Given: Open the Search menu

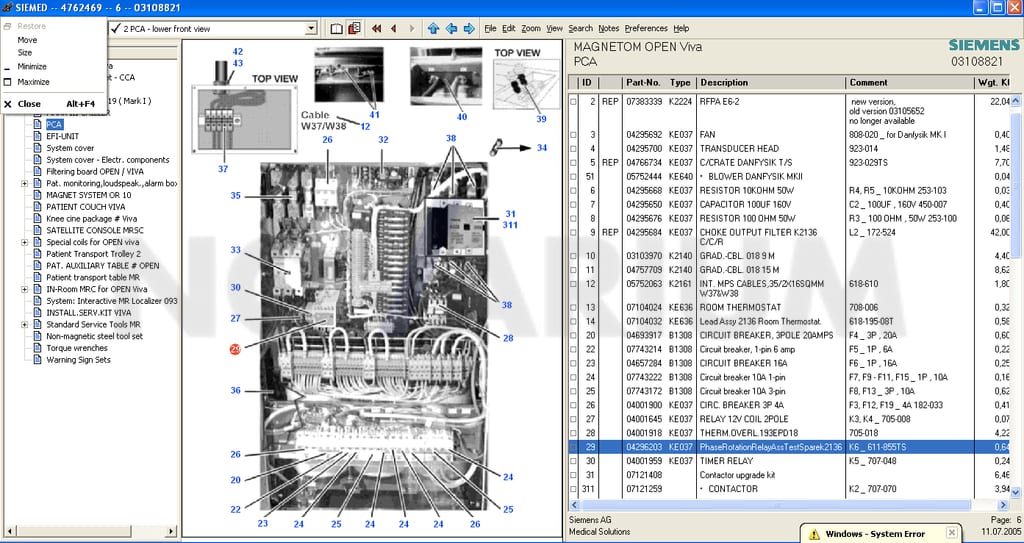Looking at the screenshot, I should [x=581, y=29].
